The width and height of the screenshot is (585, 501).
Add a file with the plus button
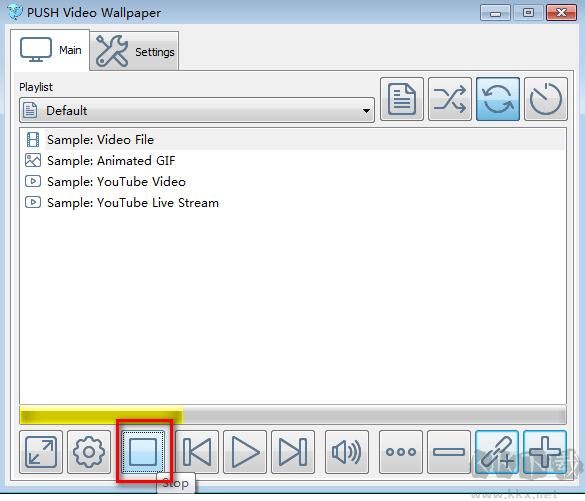tap(545, 452)
